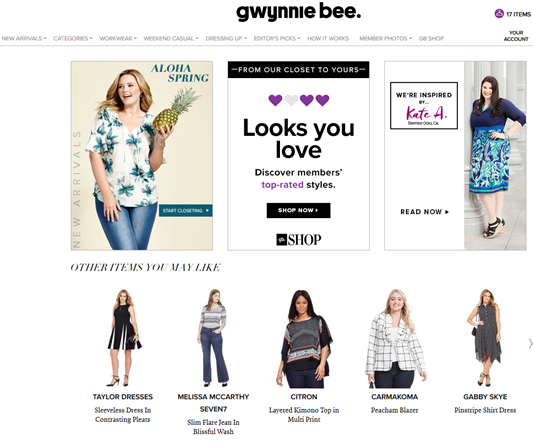Image resolution: width=533 pixels, height=445 pixels.
Task: Click the gwynnie bee logo
Action: click(298, 12)
